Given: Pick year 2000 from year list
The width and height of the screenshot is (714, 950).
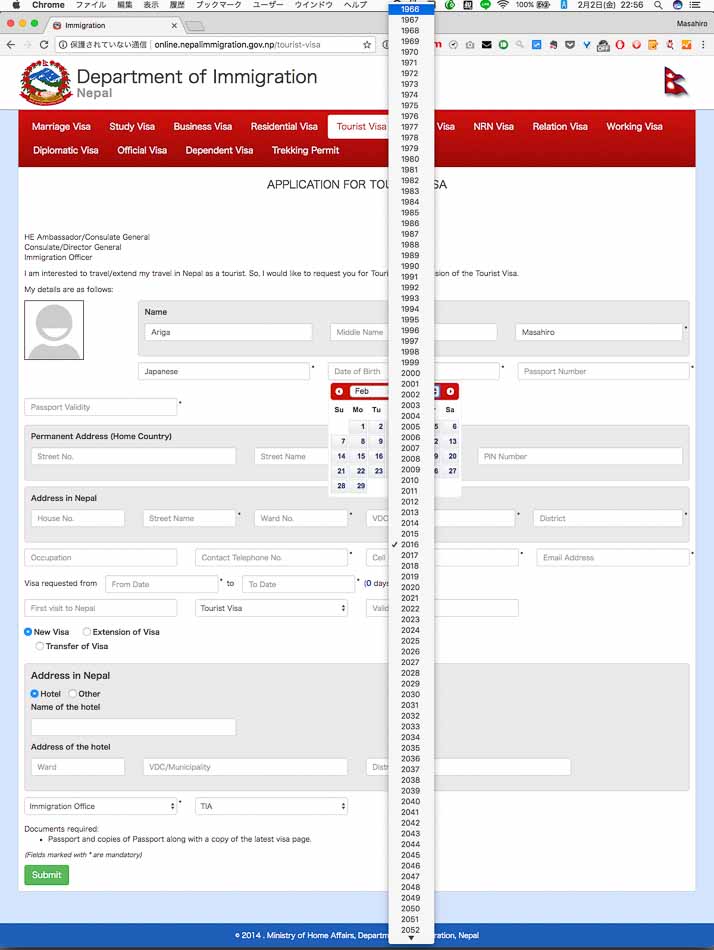Looking at the screenshot, I should click(410, 373).
